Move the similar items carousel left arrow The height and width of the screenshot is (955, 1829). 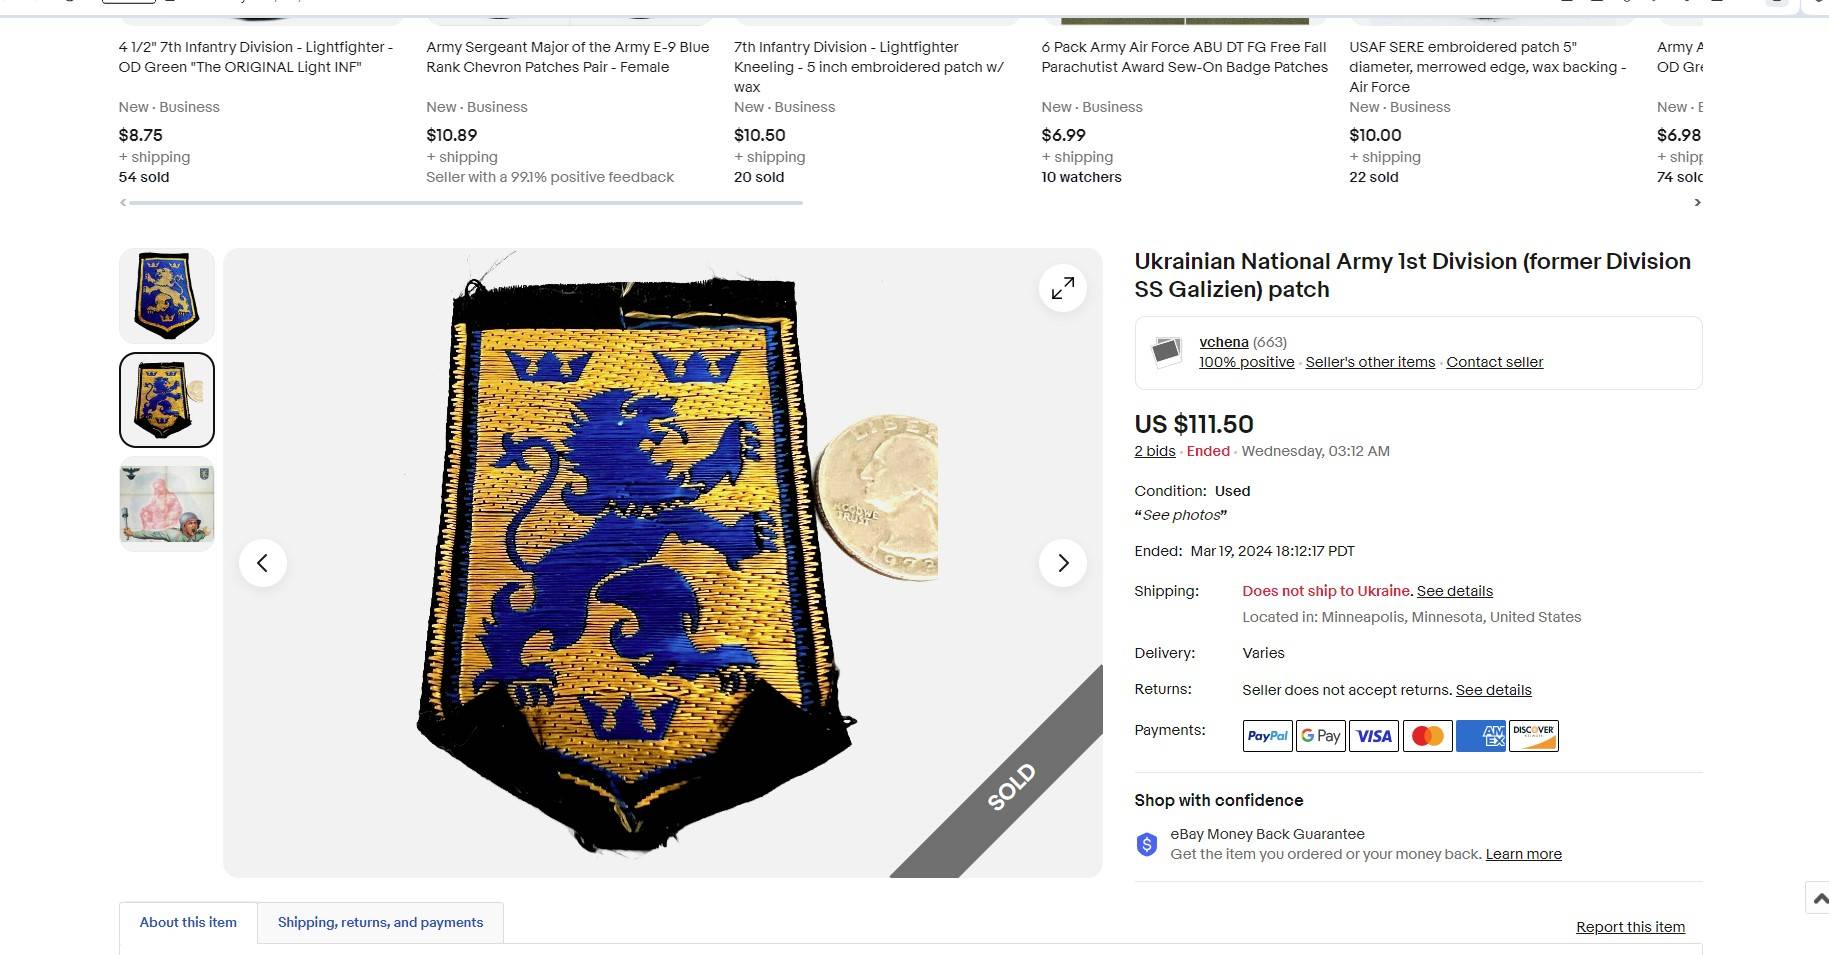(x=123, y=202)
